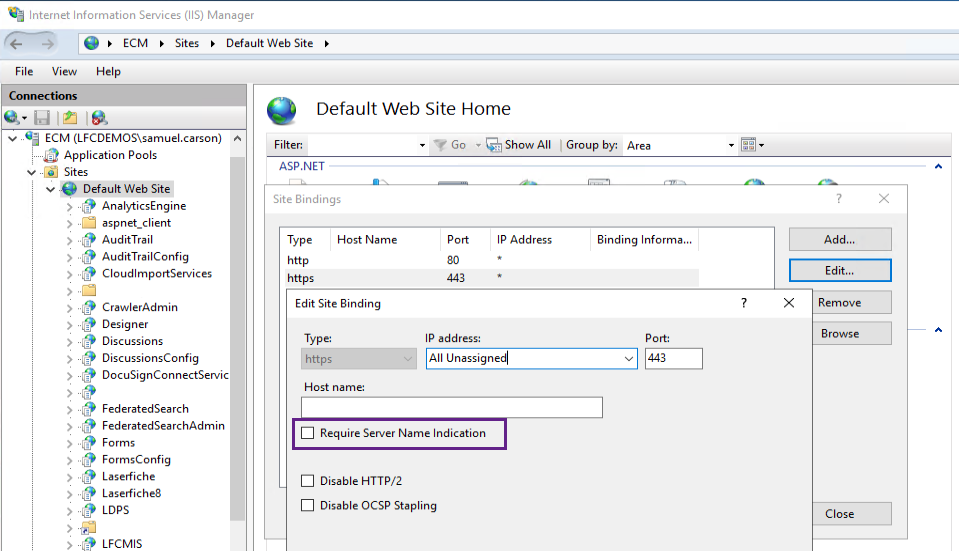
Task: Collapse the Default Web Site node
Action: [51, 190]
